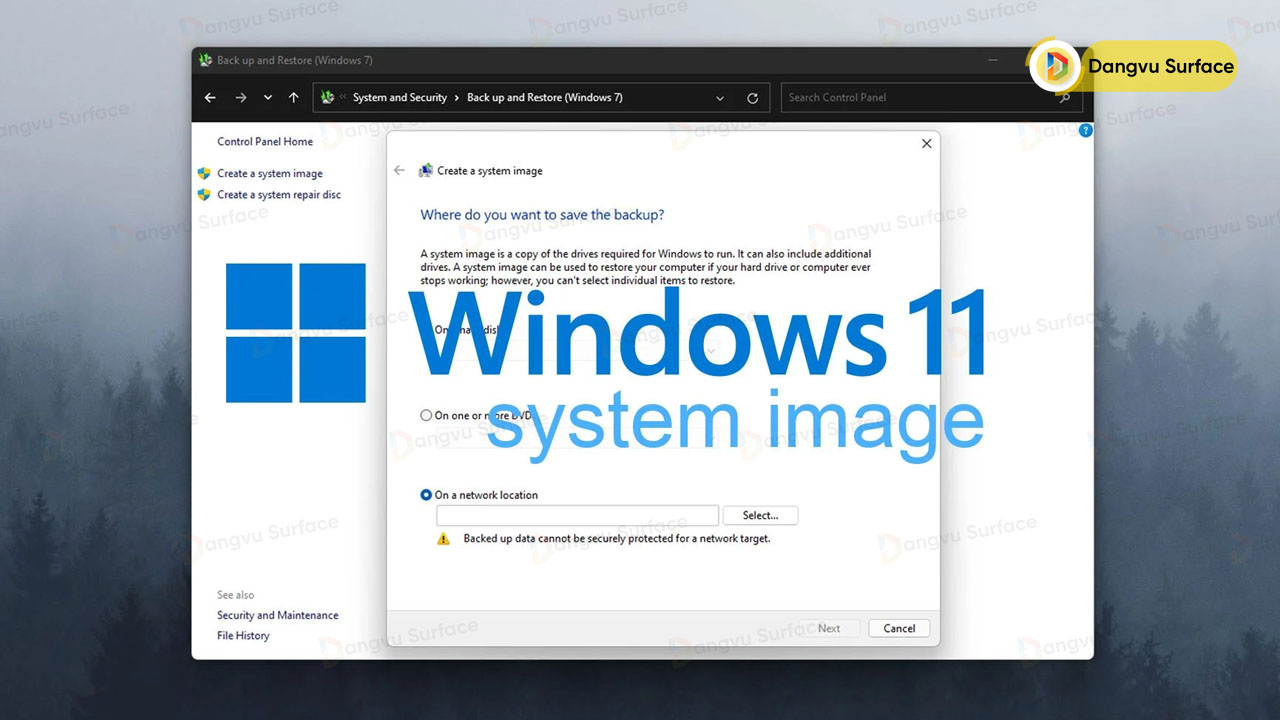Image resolution: width=1280 pixels, height=720 pixels.
Task: Click the shield icon beside Create a system repair disc
Action: tap(204, 195)
